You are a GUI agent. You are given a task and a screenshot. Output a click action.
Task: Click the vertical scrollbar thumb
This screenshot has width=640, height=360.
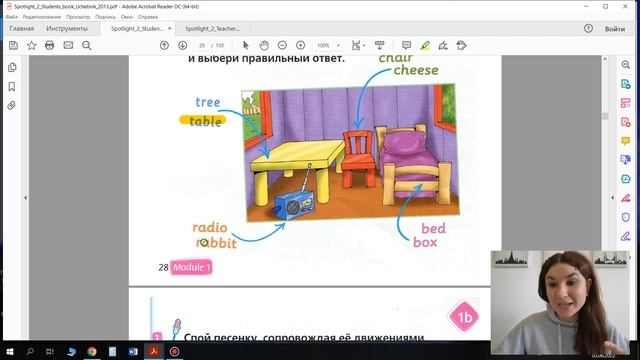click(605, 116)
